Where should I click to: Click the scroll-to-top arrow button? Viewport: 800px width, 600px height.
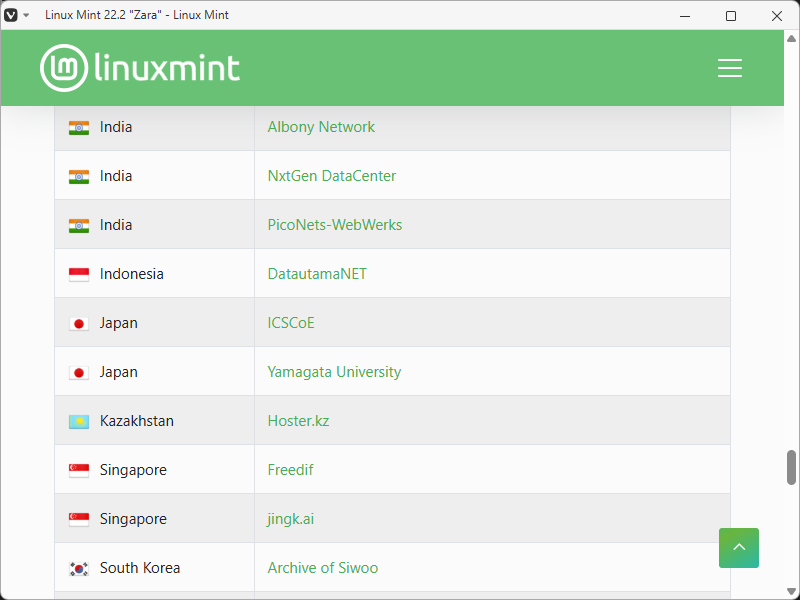[739, 548]
